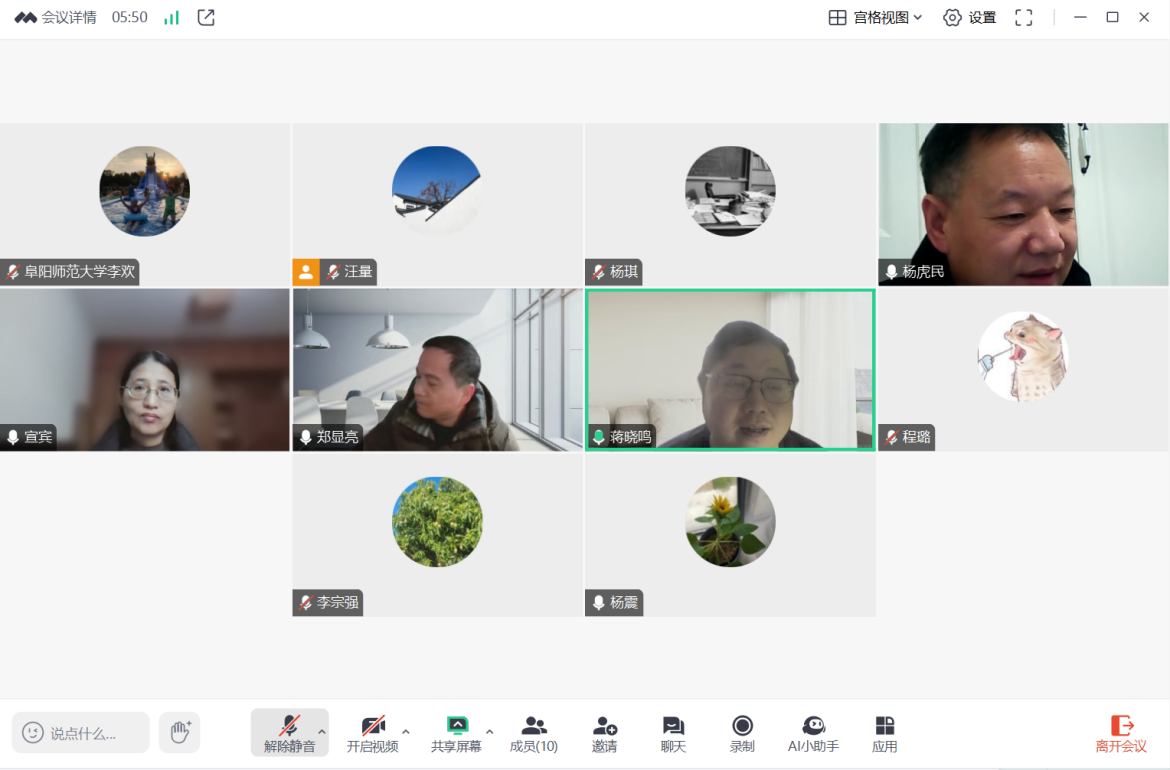
Task: Turn on camera with 开启视频
Action: (372, 733)
